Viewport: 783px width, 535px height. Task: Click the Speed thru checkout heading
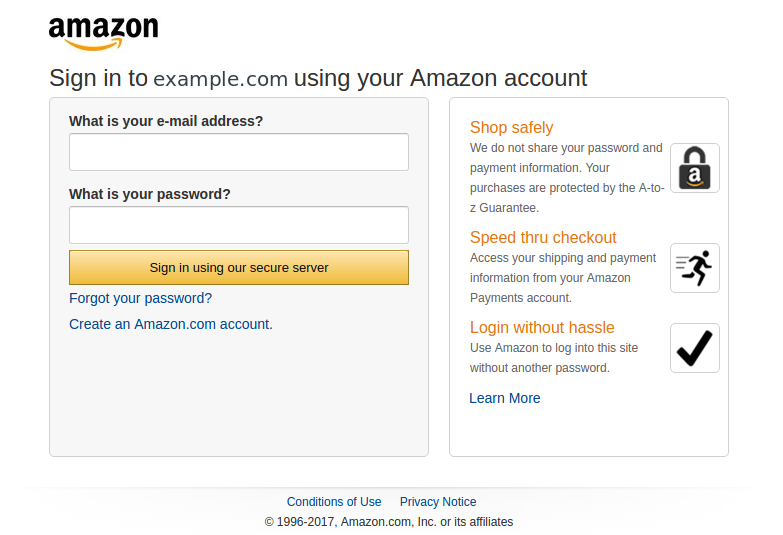point(543,237)
